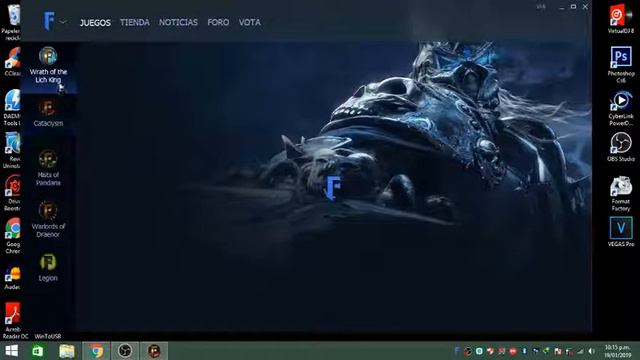Close the launcher window
Screen dimensions: 640x360
pos(585,7)
